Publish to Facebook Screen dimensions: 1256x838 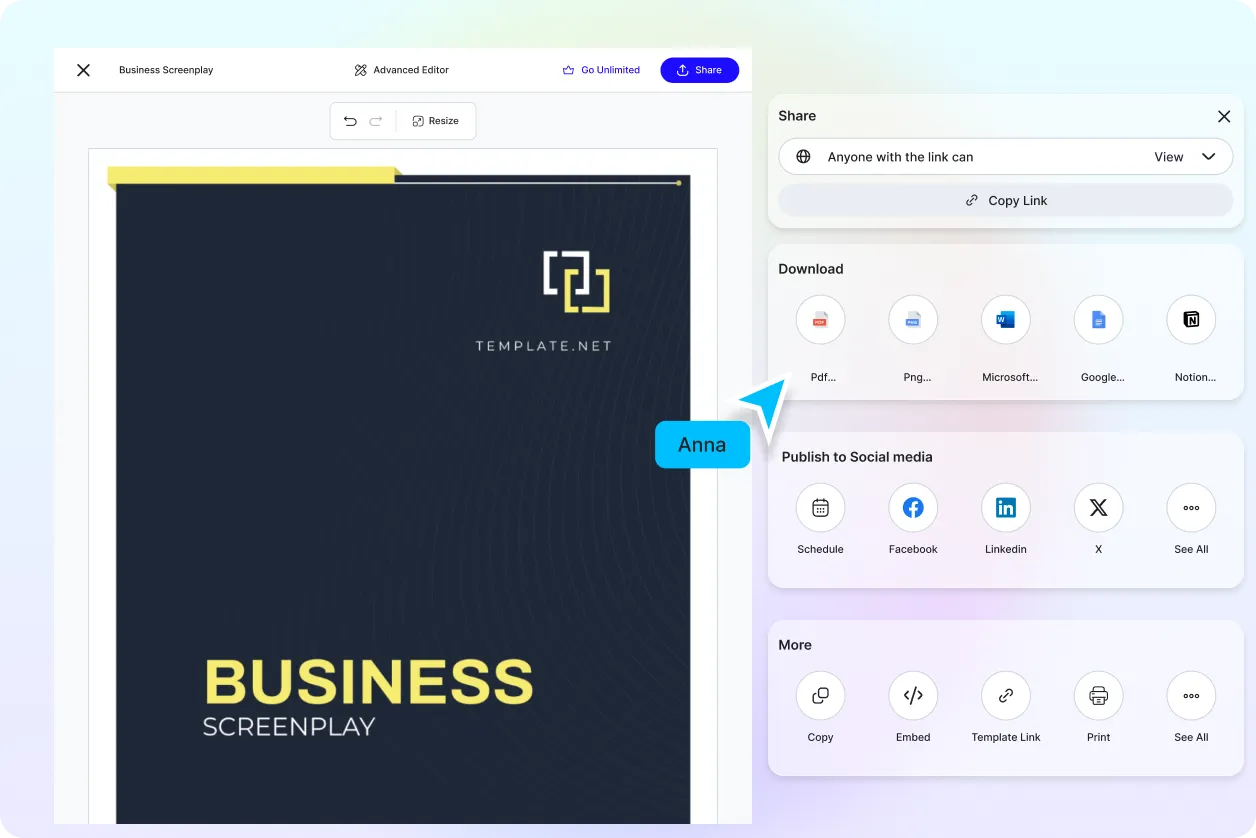(913, 508)
